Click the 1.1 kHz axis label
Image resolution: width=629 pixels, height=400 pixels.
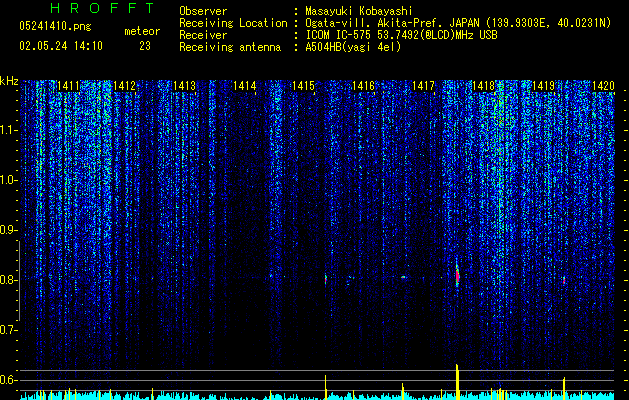pyautogui.click(x=7, y=130)
